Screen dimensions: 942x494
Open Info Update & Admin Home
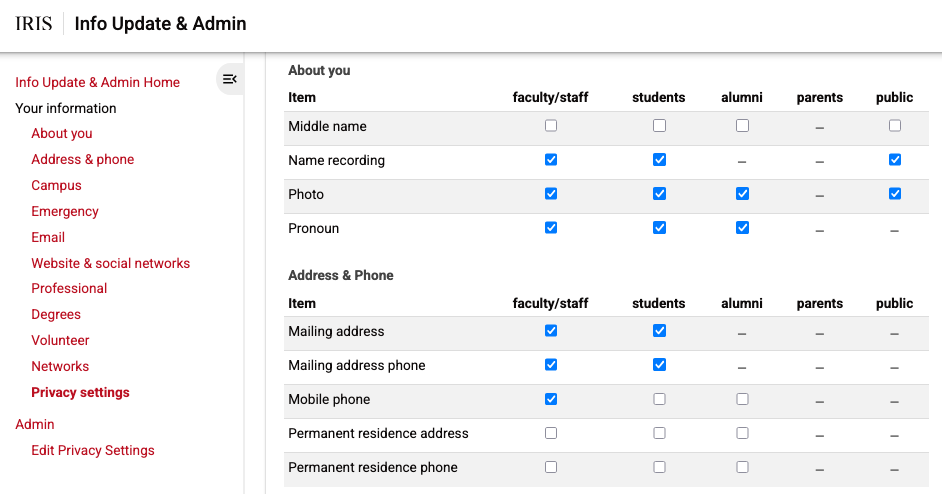pyautogui.click(x=97, y=82)
